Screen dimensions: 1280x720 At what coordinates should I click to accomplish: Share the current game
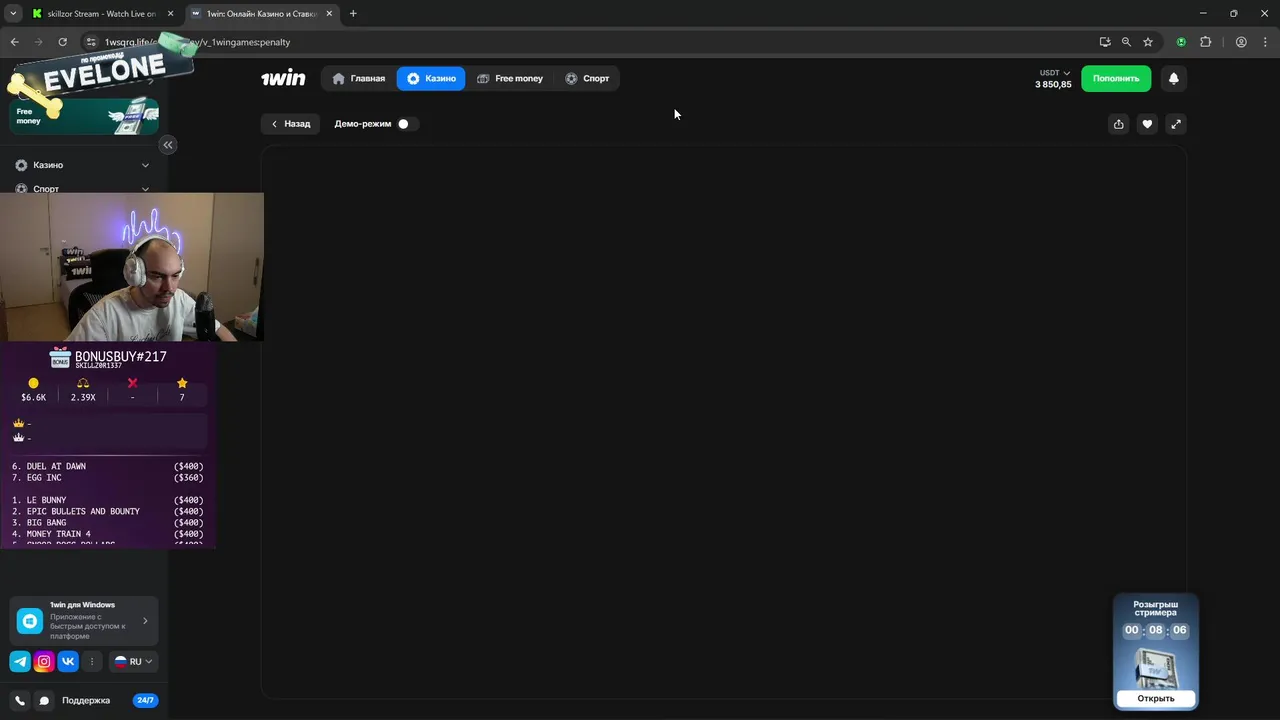click(1118, 124)
